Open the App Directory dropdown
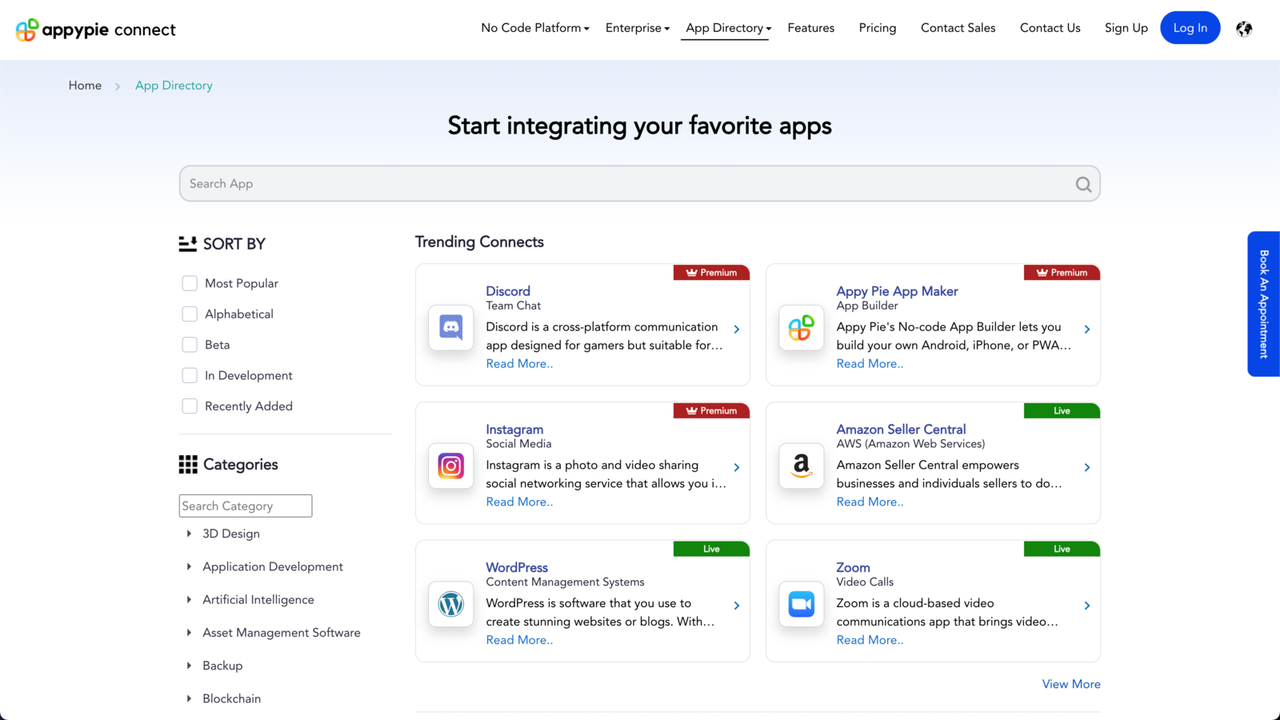The height and width of the screenshot is (720, 1280). click(728, 28)
